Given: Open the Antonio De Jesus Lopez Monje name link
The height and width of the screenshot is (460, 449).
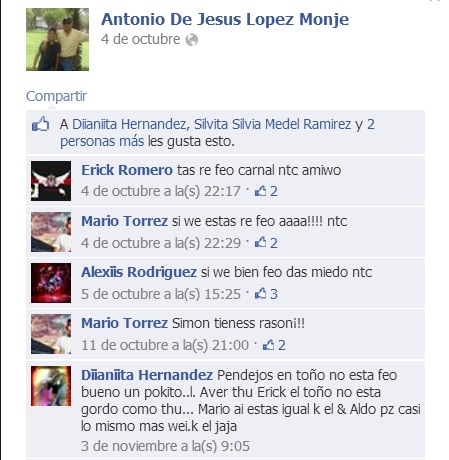Looking at the screenshot, I should pyautogui.click(x=225, y=19).
